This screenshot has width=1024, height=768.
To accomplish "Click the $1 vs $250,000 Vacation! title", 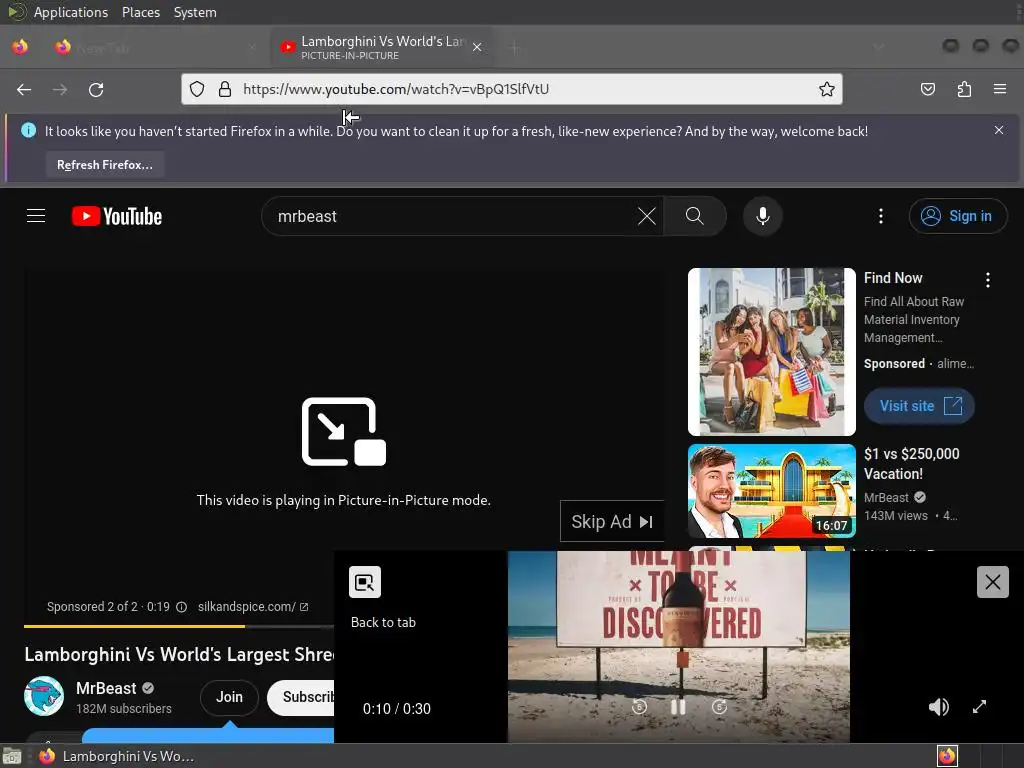I will pyautogui.click(x=911, y=464).
